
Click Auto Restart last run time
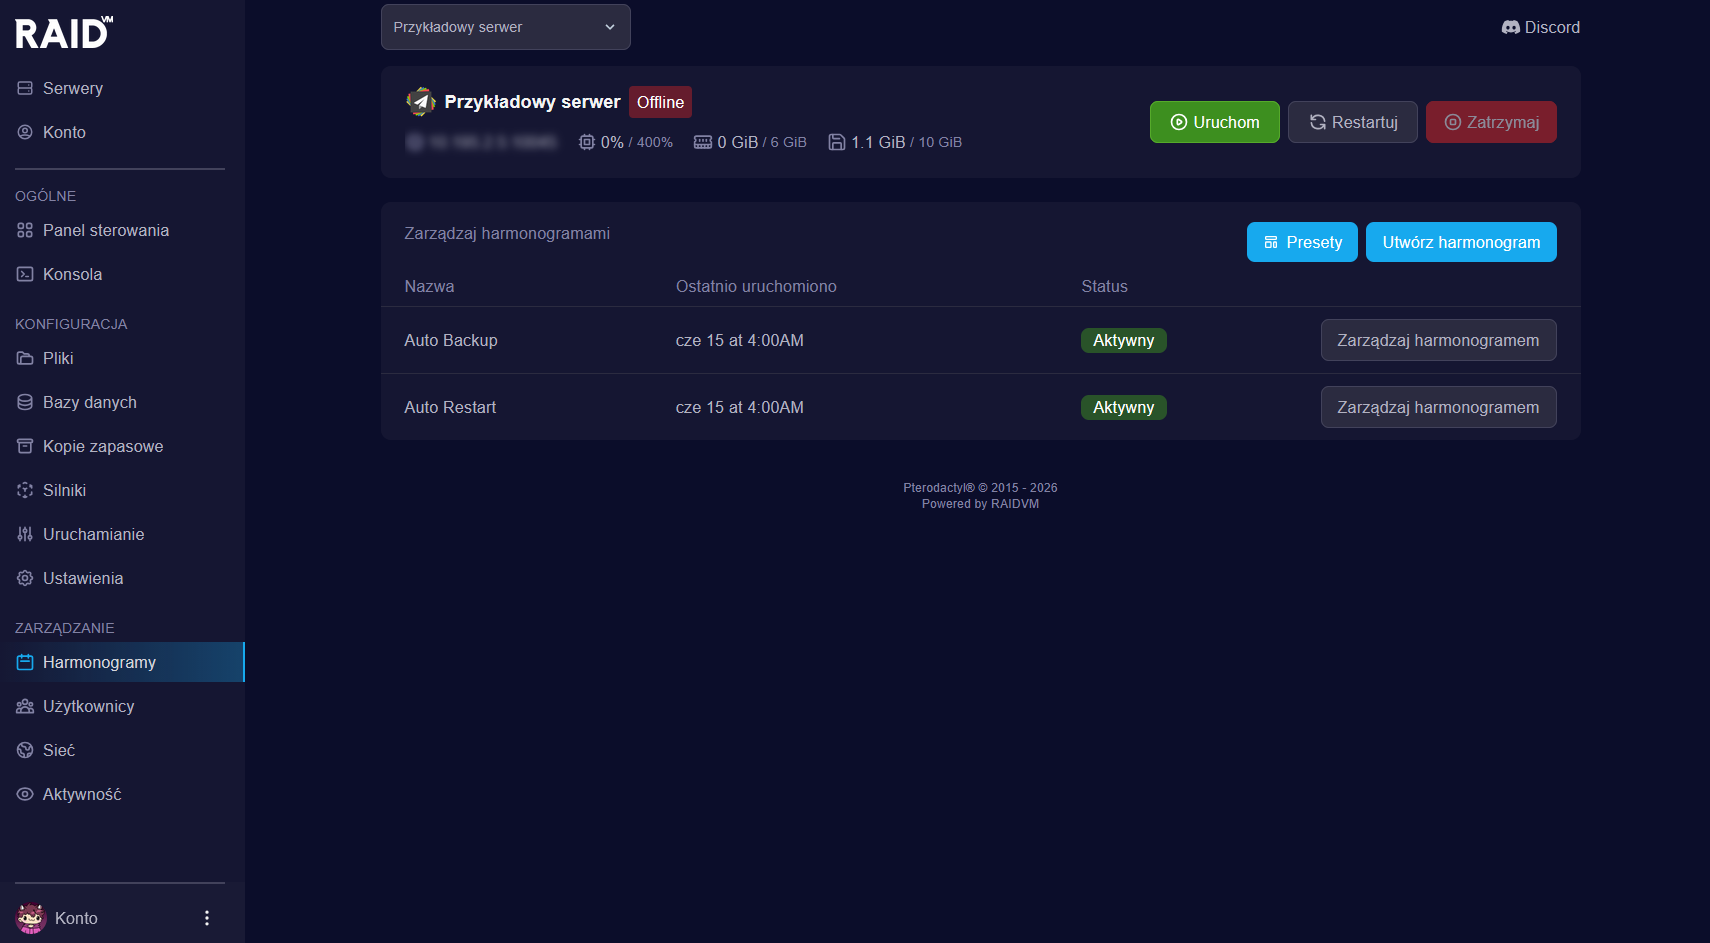[x=740, y=407]
